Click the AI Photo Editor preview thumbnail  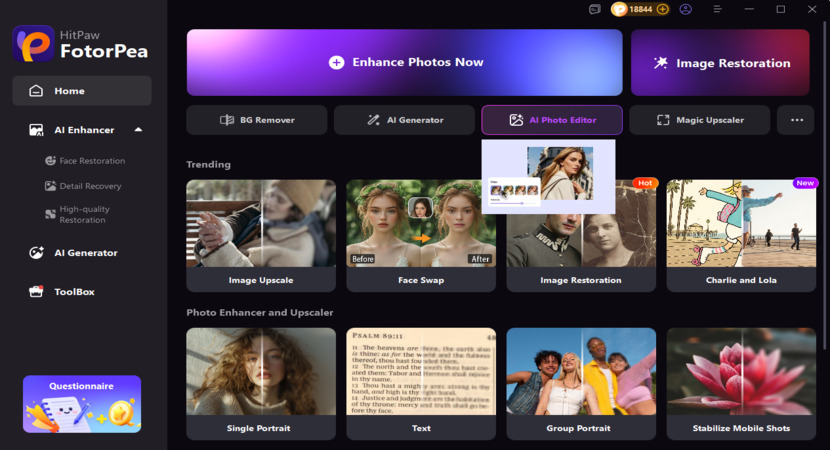click(548, 176)
